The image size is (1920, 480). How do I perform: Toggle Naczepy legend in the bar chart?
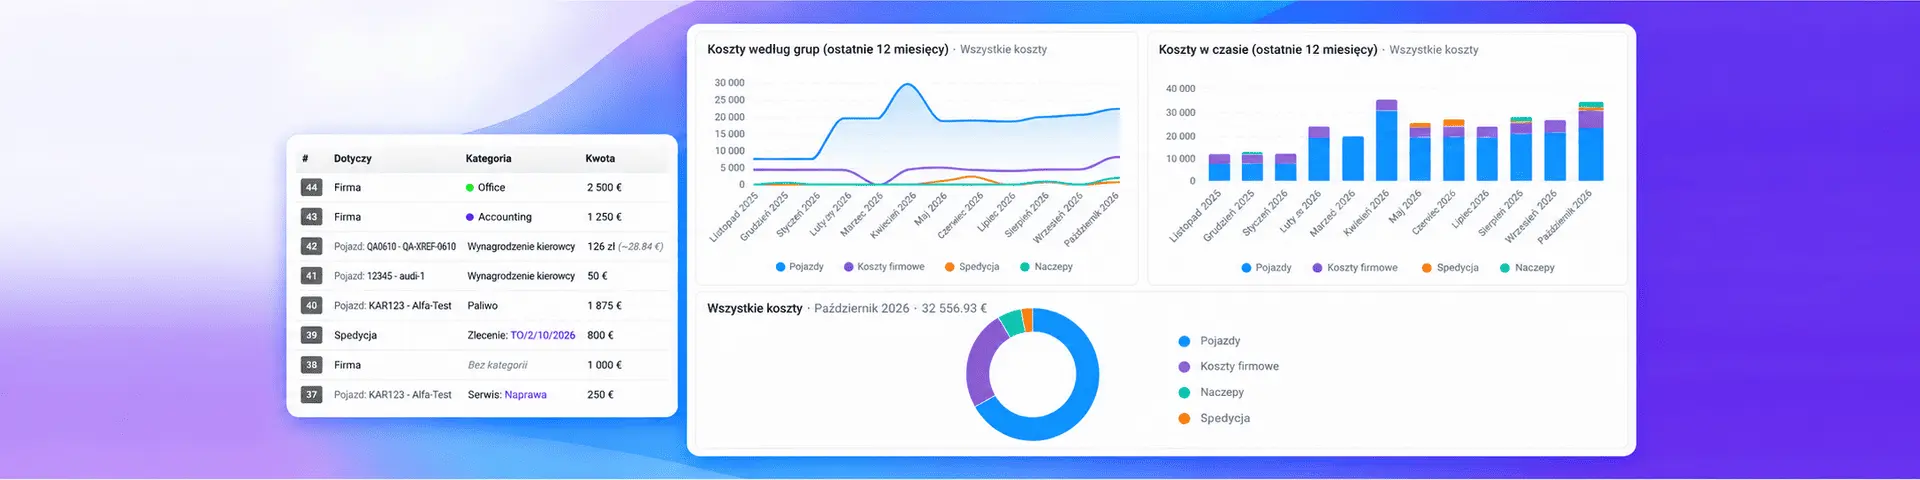click(1527, 268)
